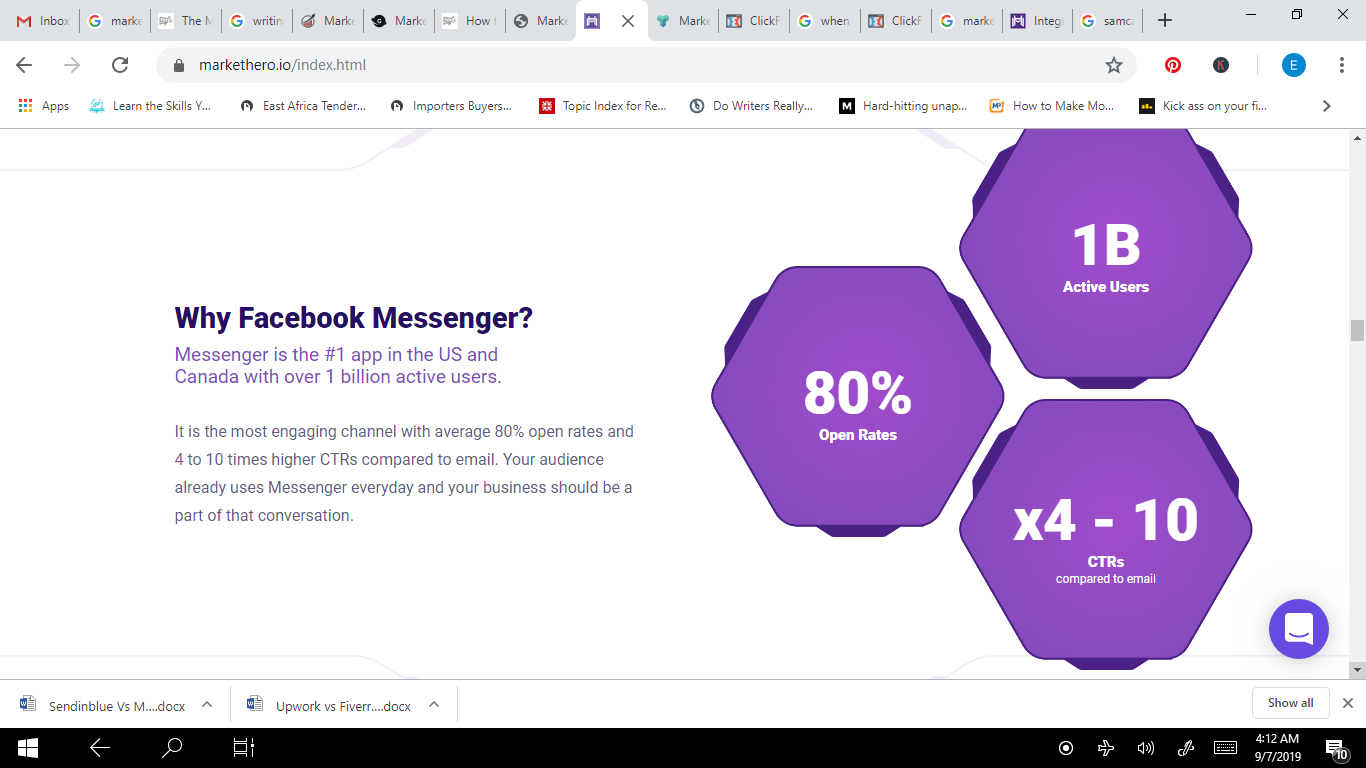Click the scrollbar up arrow
Image resolution: width=1366 pixels, height=768 pixels.
[x=1357, y=137]
